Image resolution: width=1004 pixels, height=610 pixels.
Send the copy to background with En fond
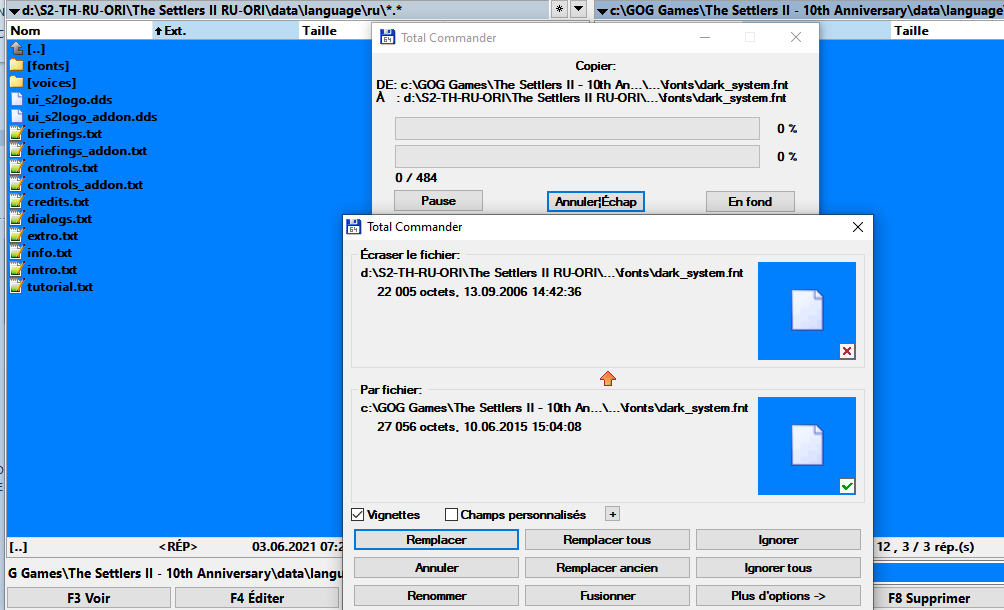[x=750, y=201]
